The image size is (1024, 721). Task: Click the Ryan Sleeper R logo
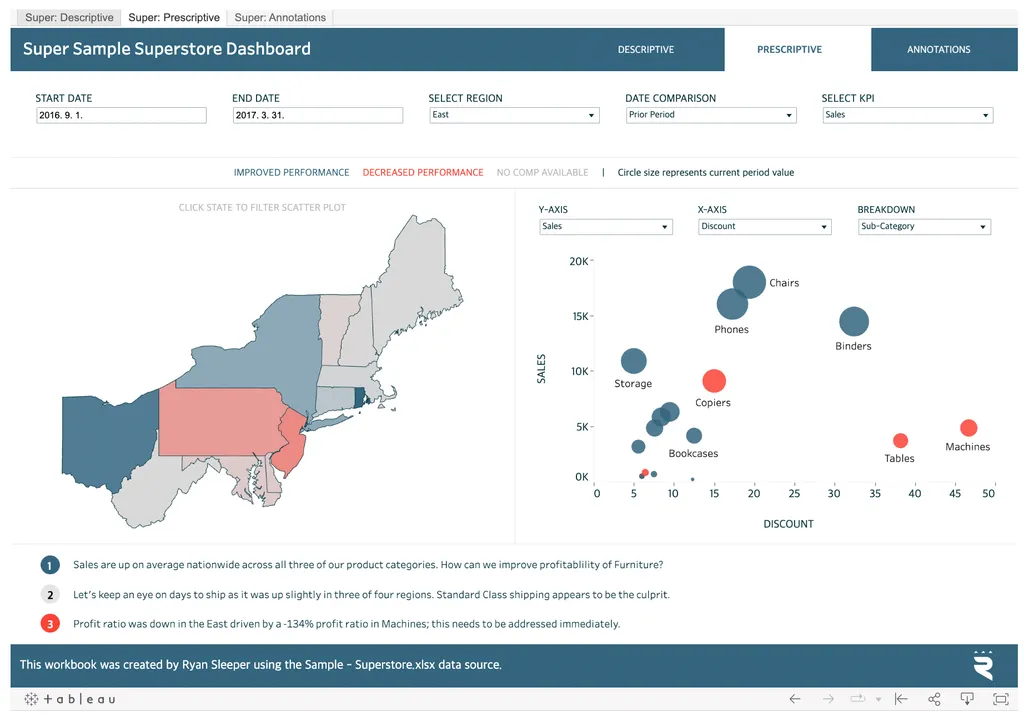pyautogui.click(x=984, y=665)
